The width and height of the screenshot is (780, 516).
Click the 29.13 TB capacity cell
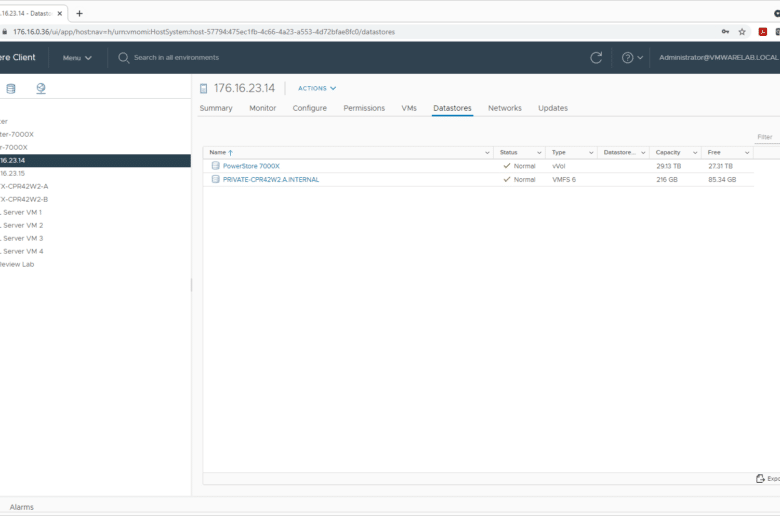(x=668, y=166)
